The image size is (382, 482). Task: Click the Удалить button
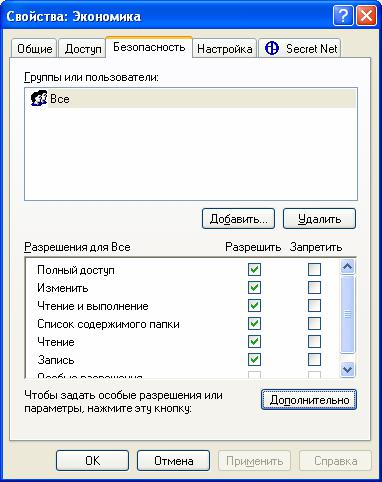(x=319, y=219)
